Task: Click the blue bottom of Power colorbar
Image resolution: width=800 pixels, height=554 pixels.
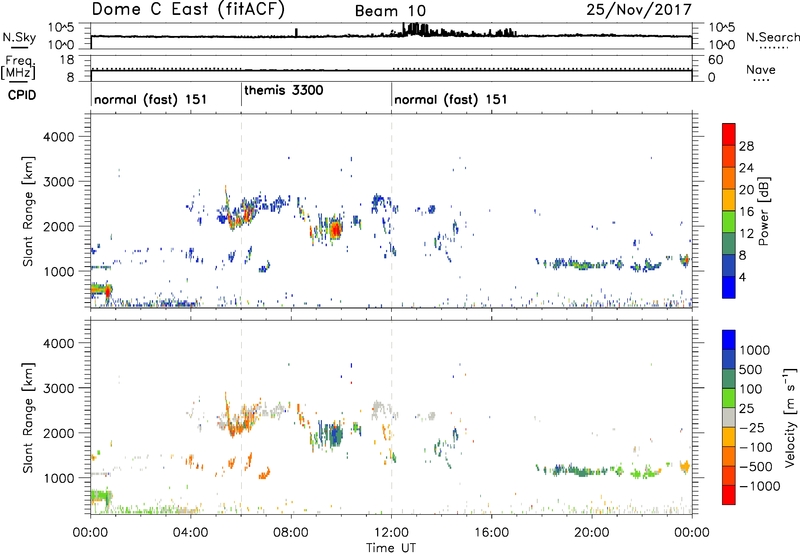Action: [x=729, y=287]
